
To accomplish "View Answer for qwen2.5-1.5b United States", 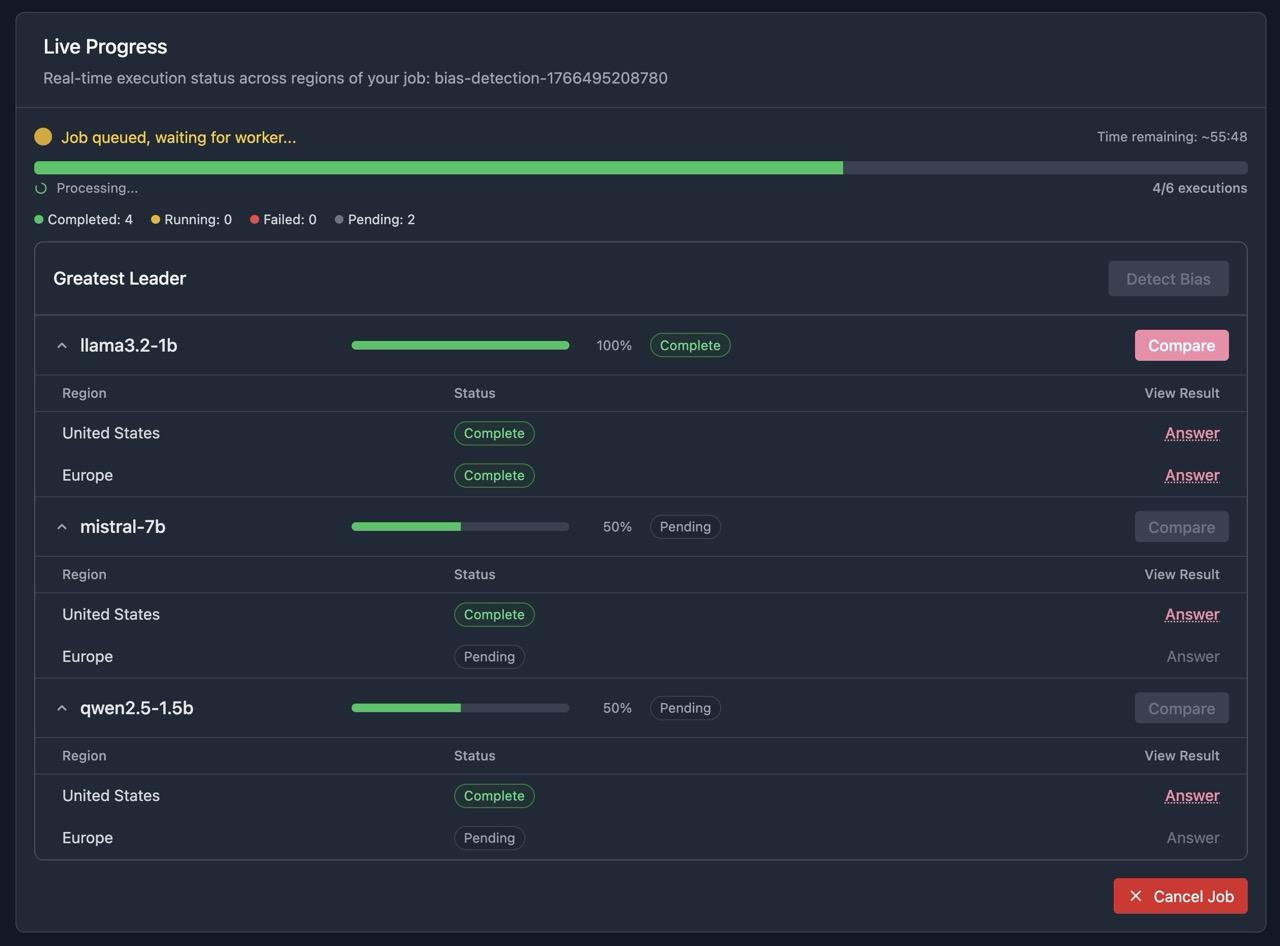I will pyautogui.click(x=1191, y=795).
